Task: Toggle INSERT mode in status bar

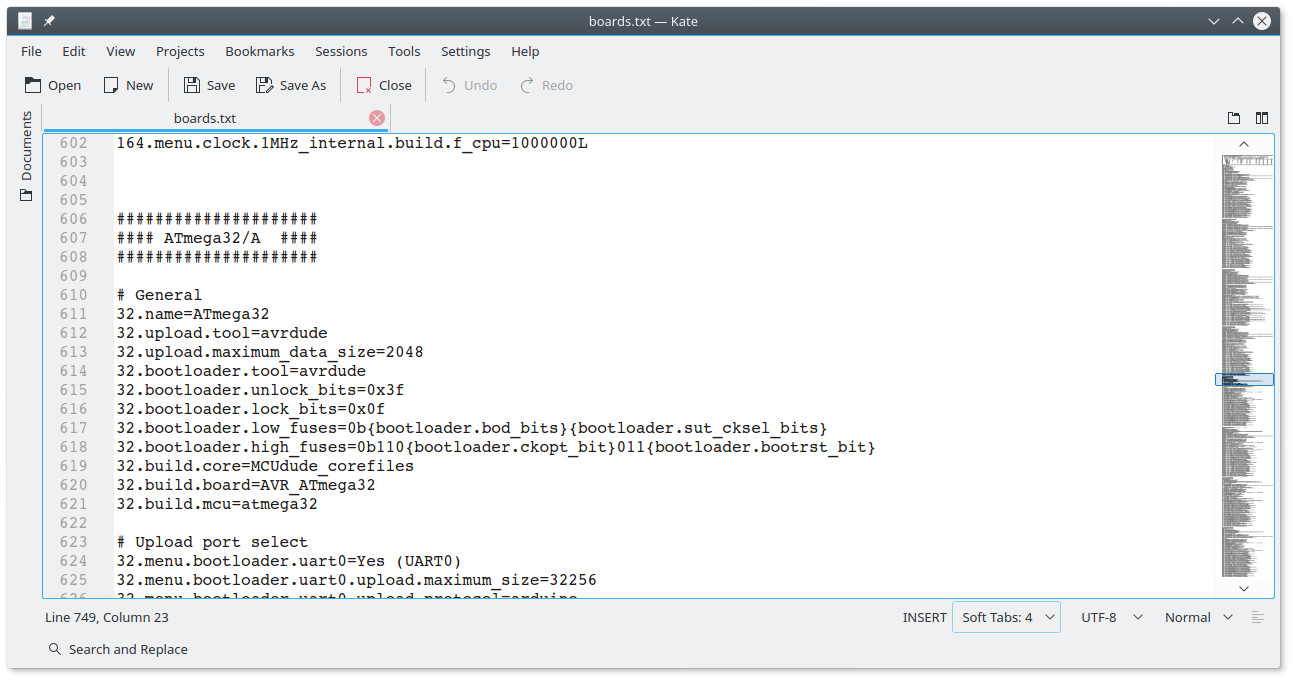Action: 924,617
